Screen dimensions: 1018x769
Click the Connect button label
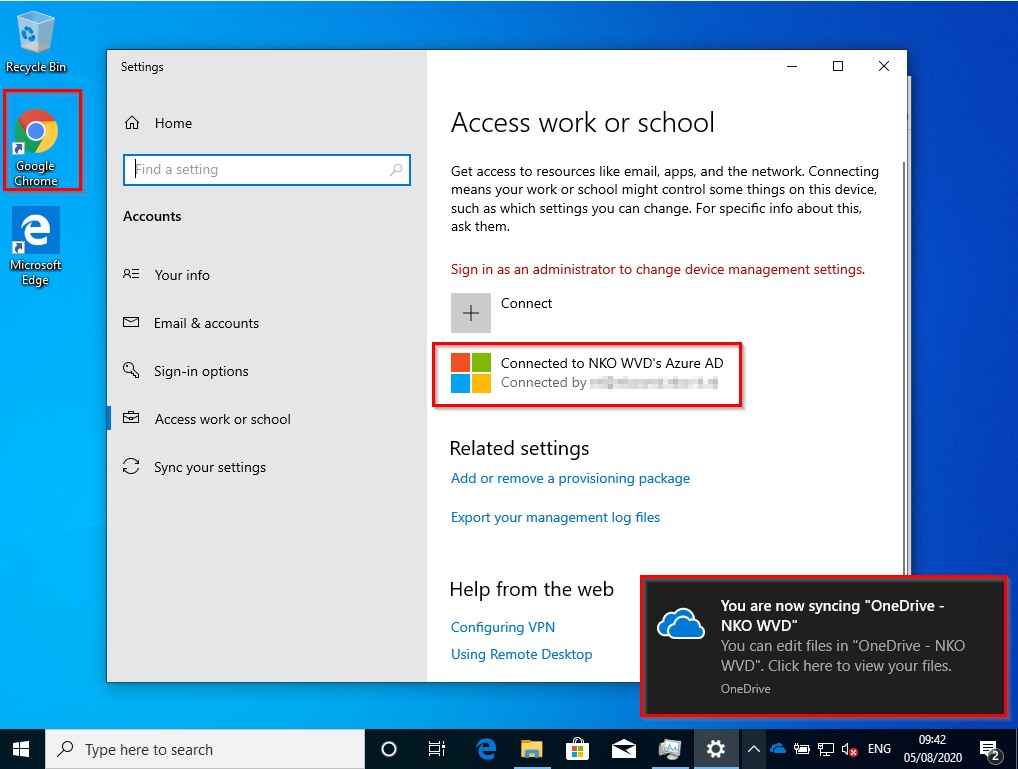[526, 303]
